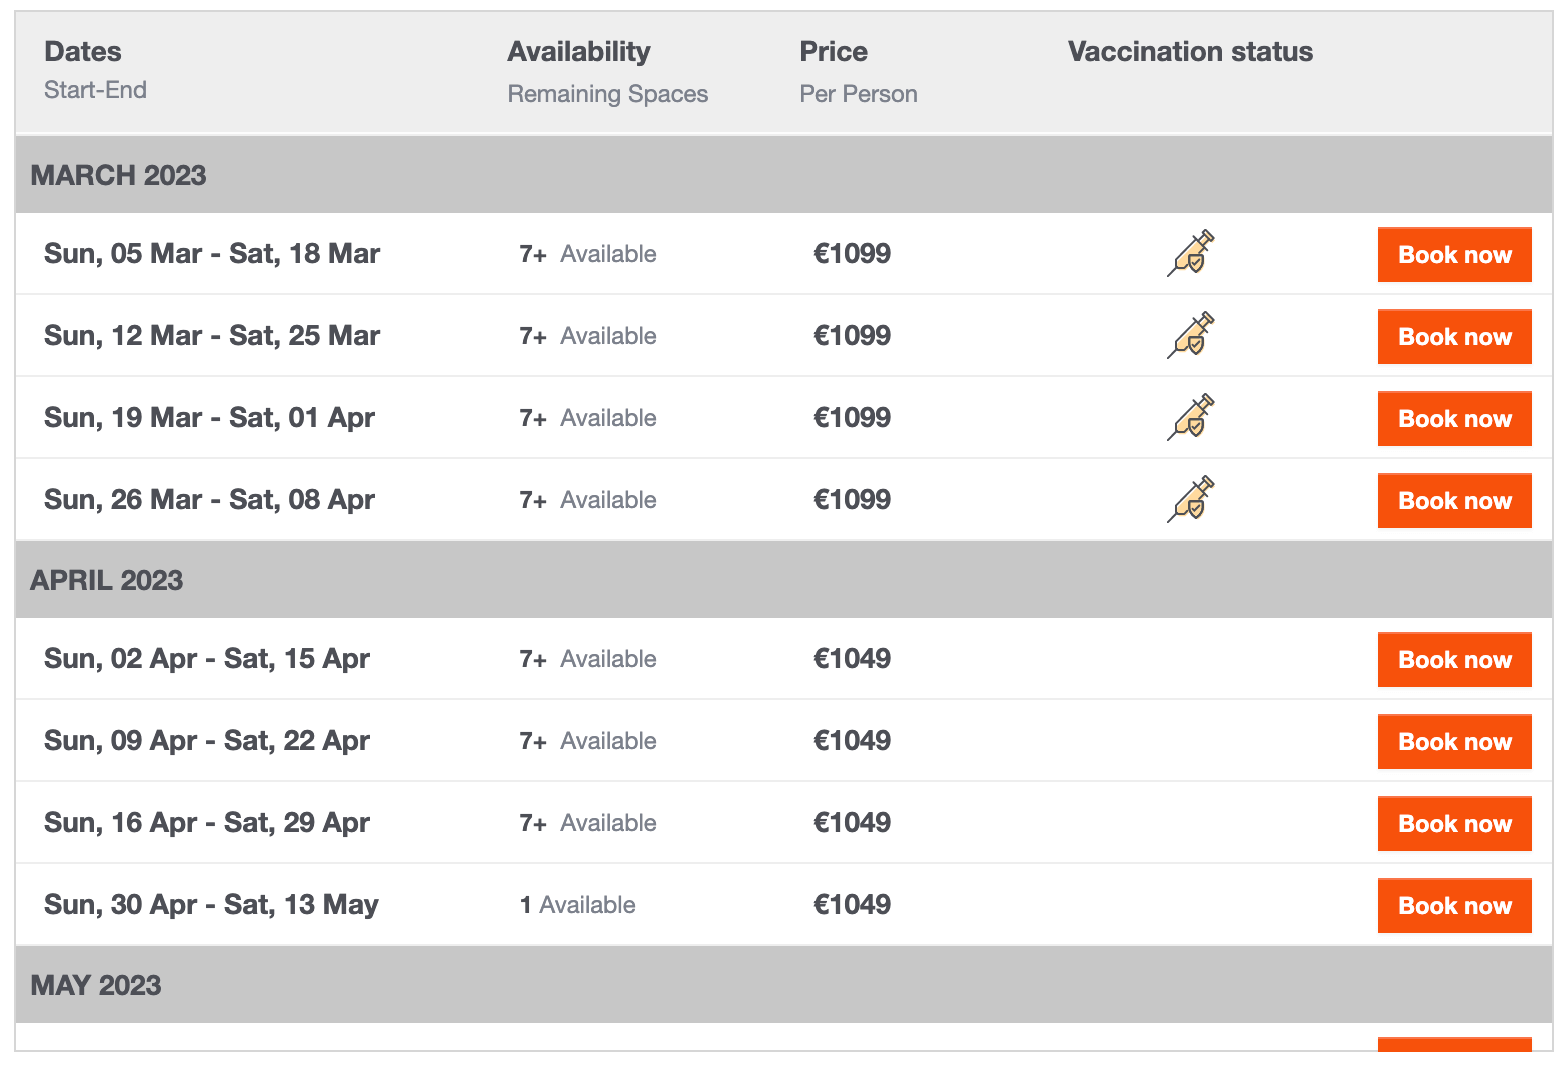Click vaccination syringe icon for 26 Mar trip

1191,499
